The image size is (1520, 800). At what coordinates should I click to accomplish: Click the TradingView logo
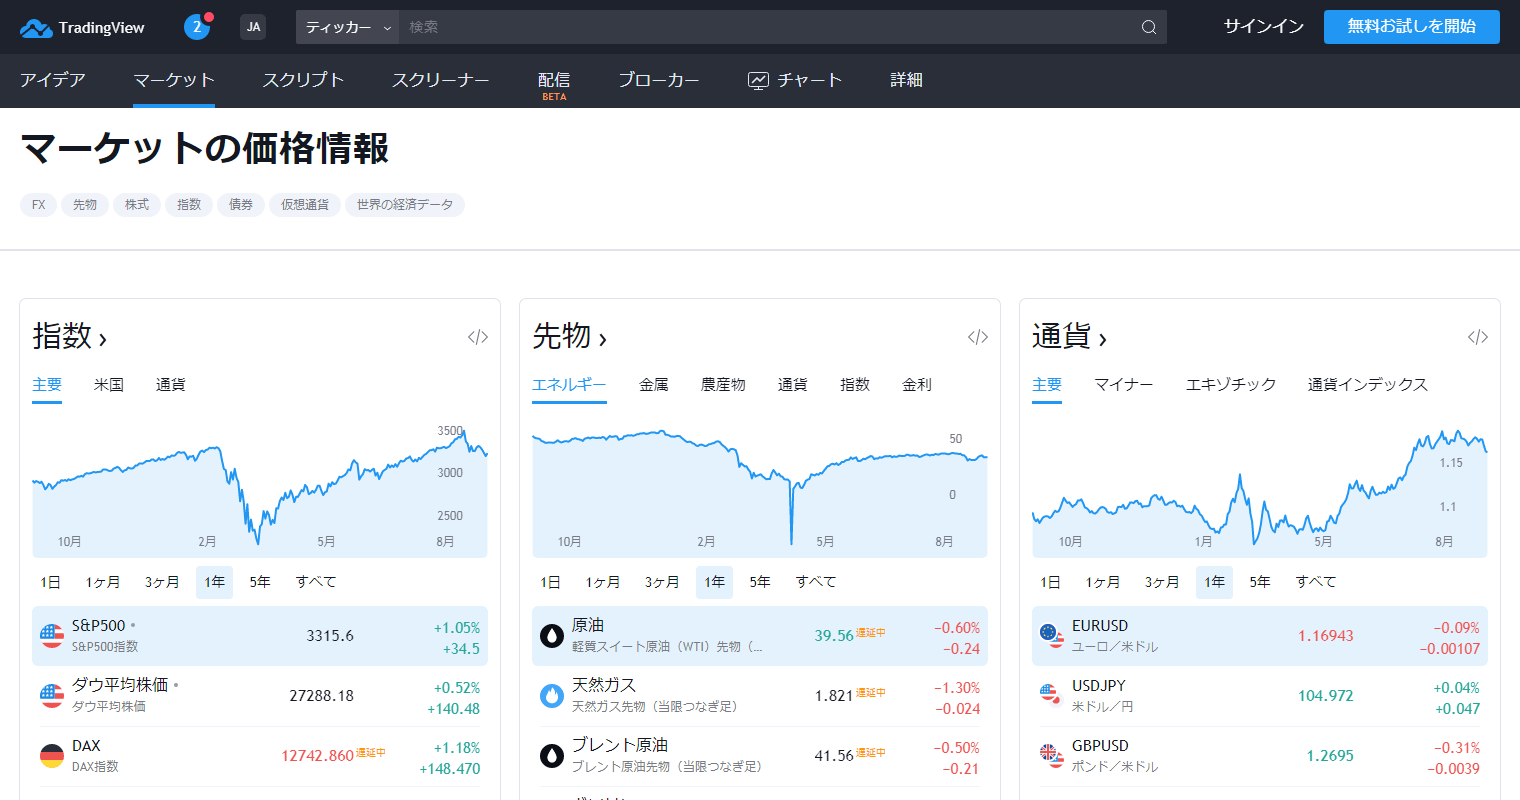pos(82,28)
